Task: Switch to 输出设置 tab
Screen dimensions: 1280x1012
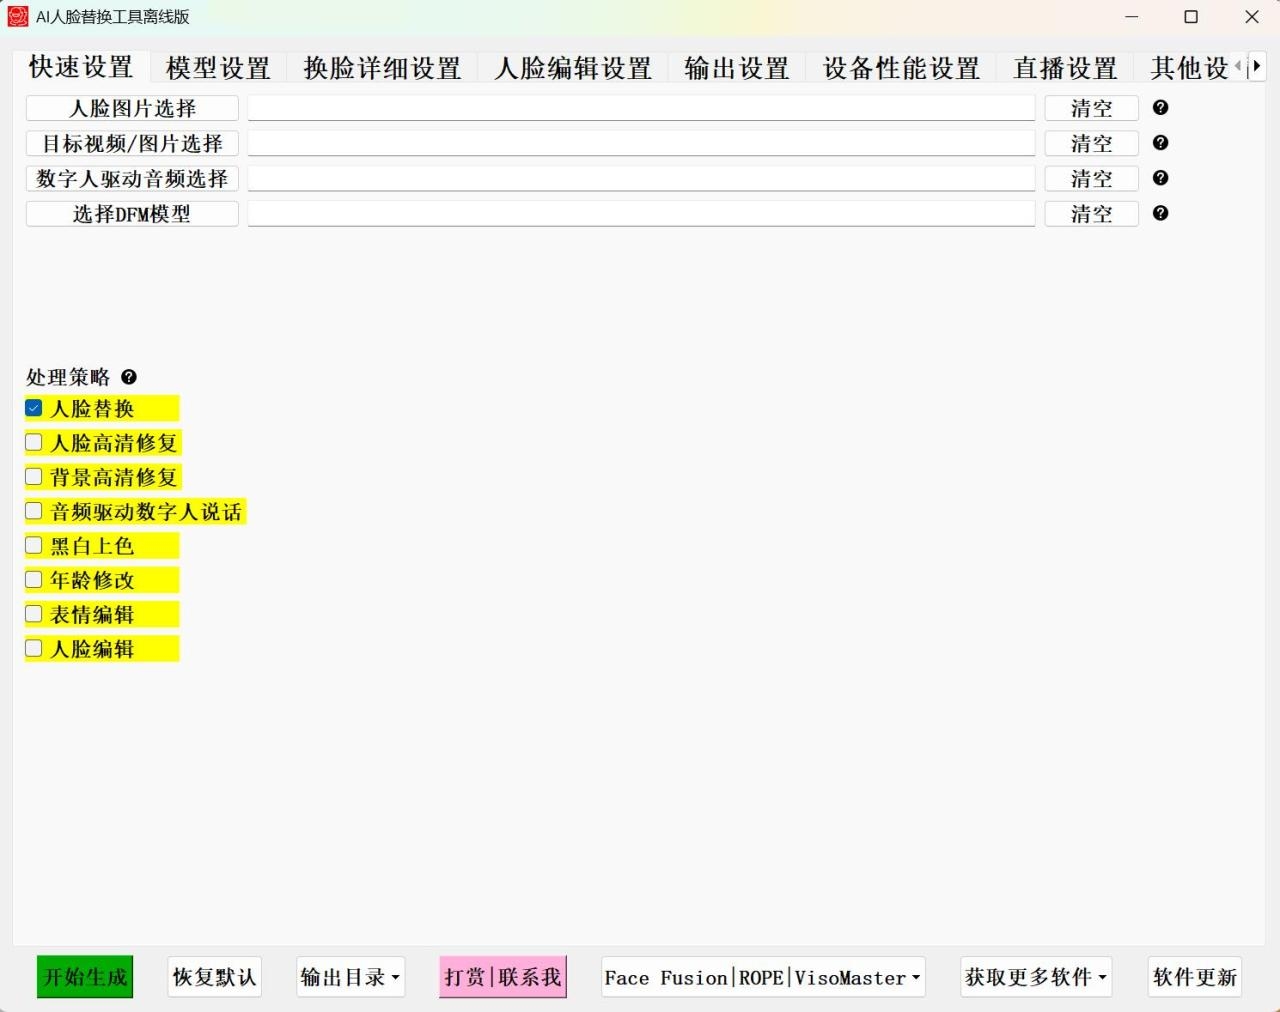Action: tap(737, 68)
